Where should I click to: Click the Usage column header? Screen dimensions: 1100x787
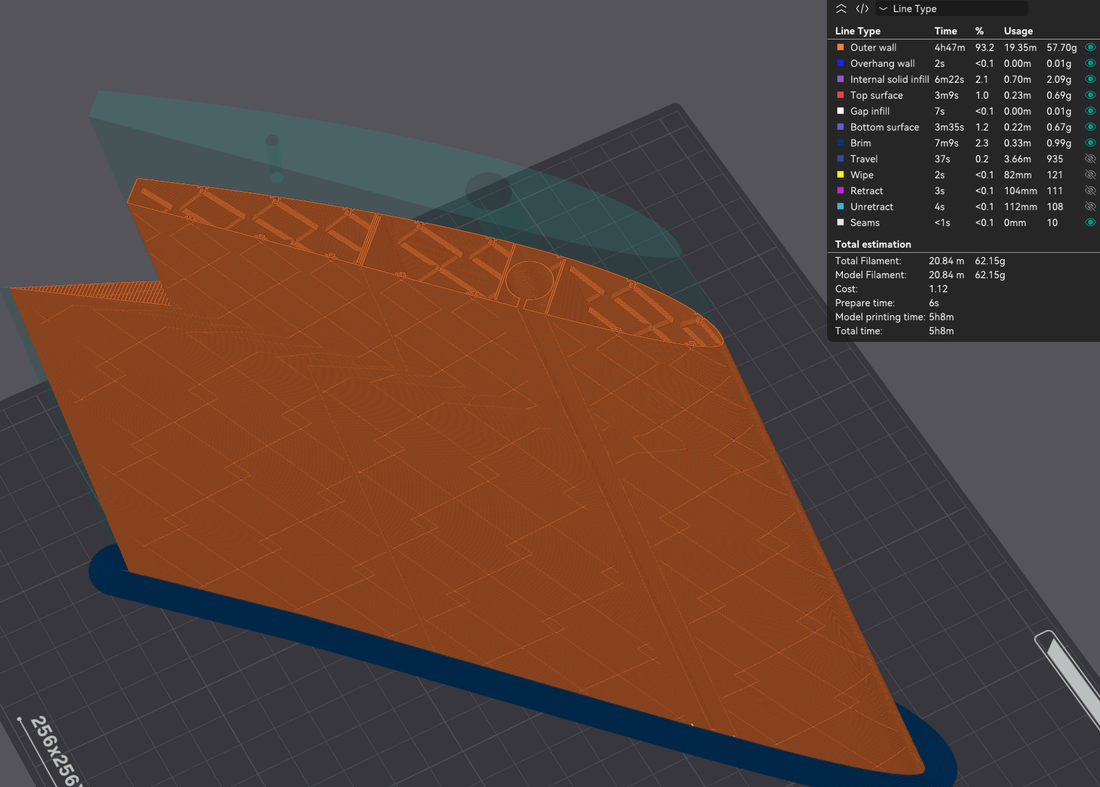pyautogui.click(x=1018, y=31)
